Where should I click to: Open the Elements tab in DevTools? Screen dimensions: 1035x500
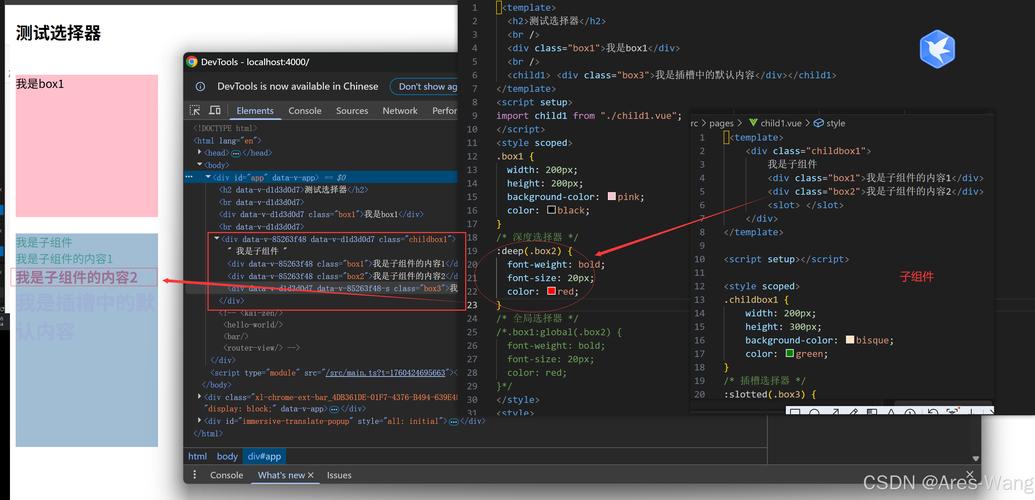coord(255,111)
